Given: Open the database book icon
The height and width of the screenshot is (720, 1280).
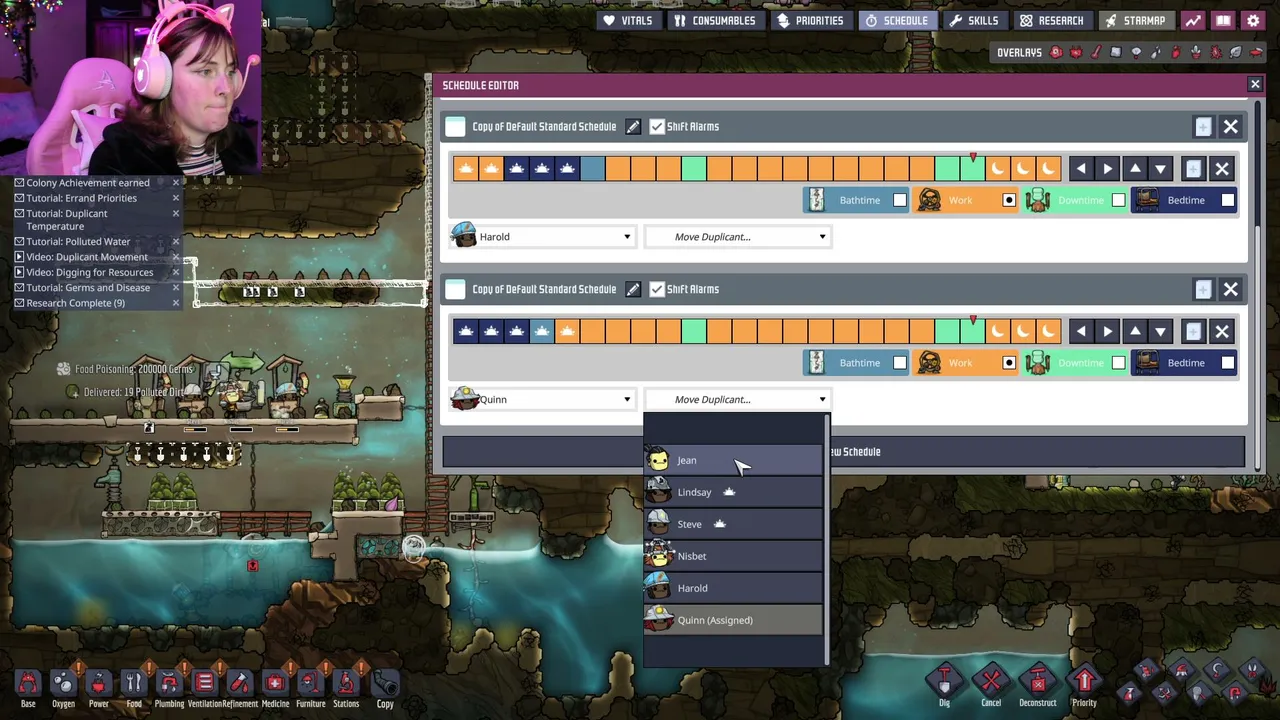Looking at the screenshot, I should click(x=1223, y=20).
